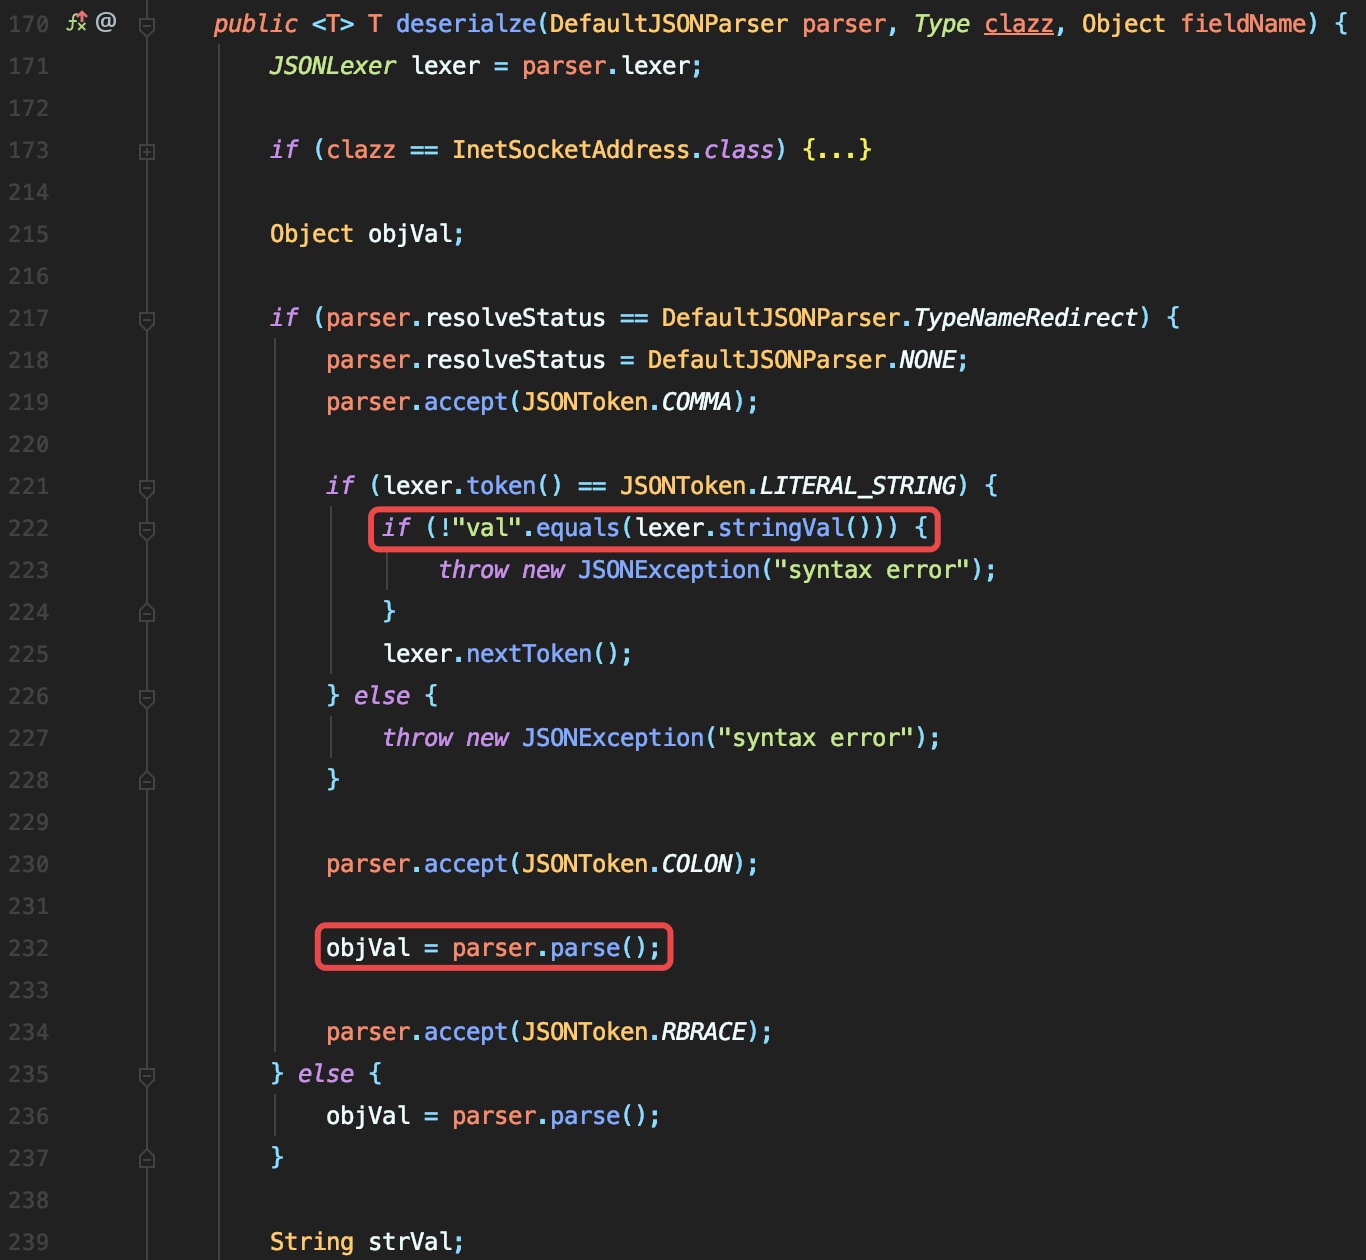Click the strVal variable on line 239

pyautogui.click(x=410, y=1242)
